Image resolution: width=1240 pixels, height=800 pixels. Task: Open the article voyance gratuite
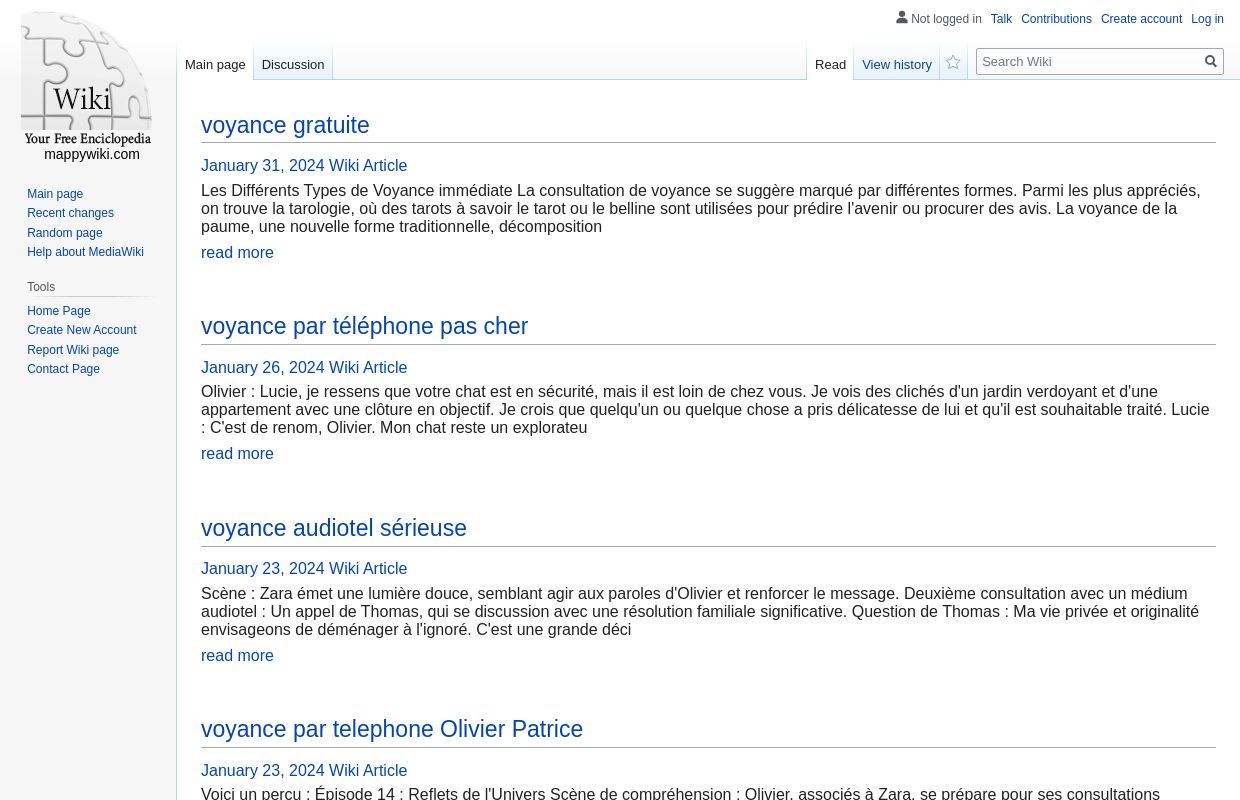tap(285, 125)
